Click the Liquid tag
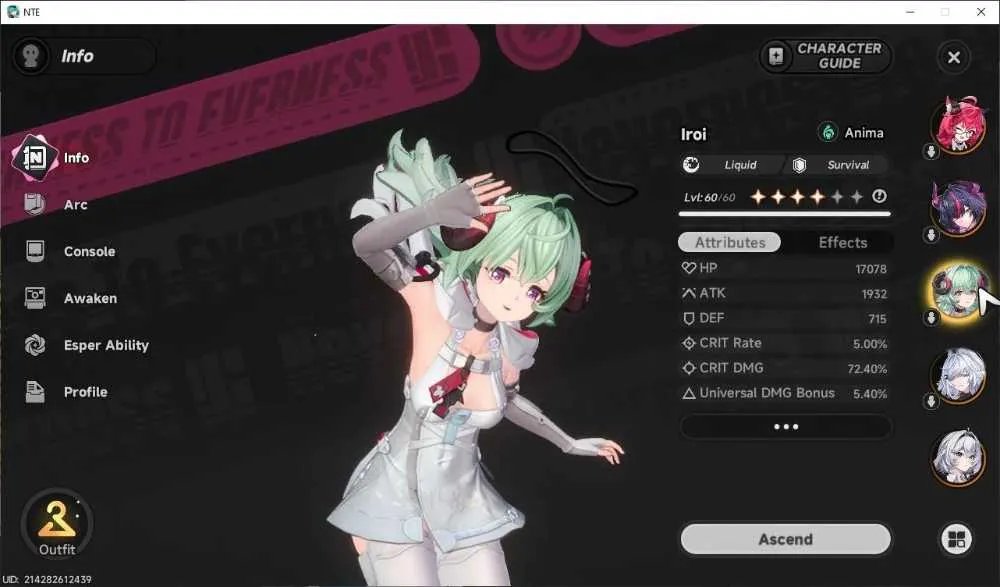Screen dimensions: 1000x587 730,165
